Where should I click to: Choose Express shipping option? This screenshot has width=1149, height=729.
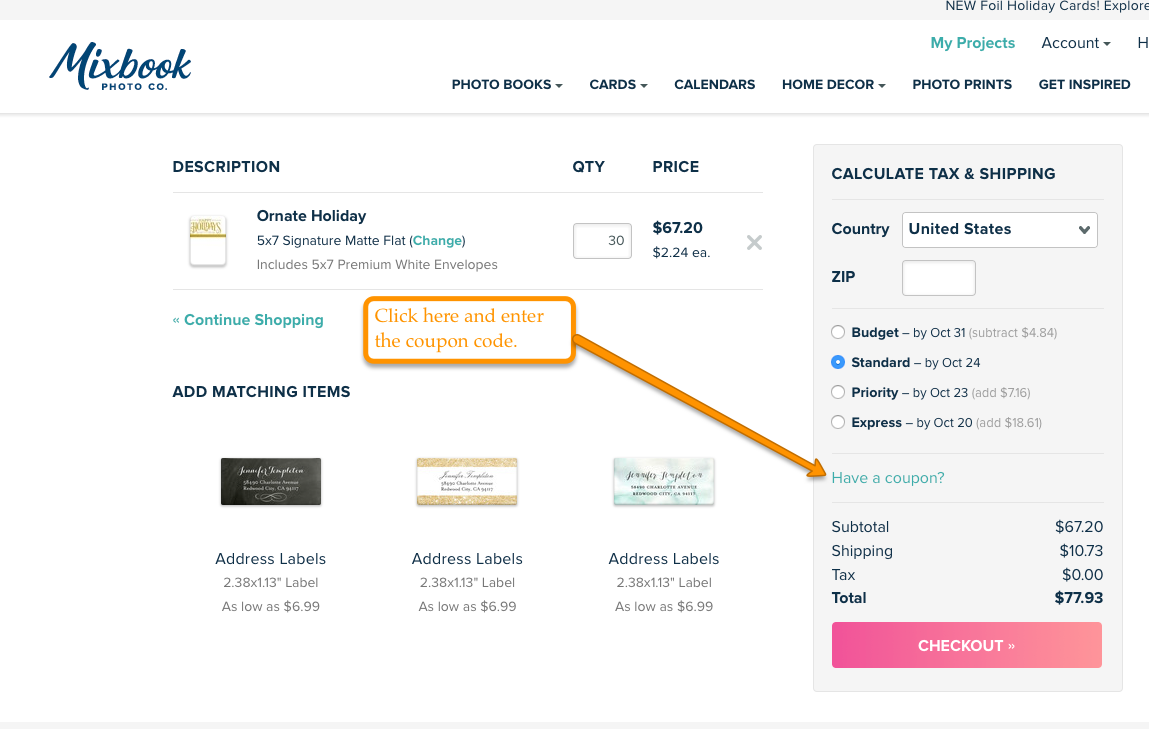(838, 422)
